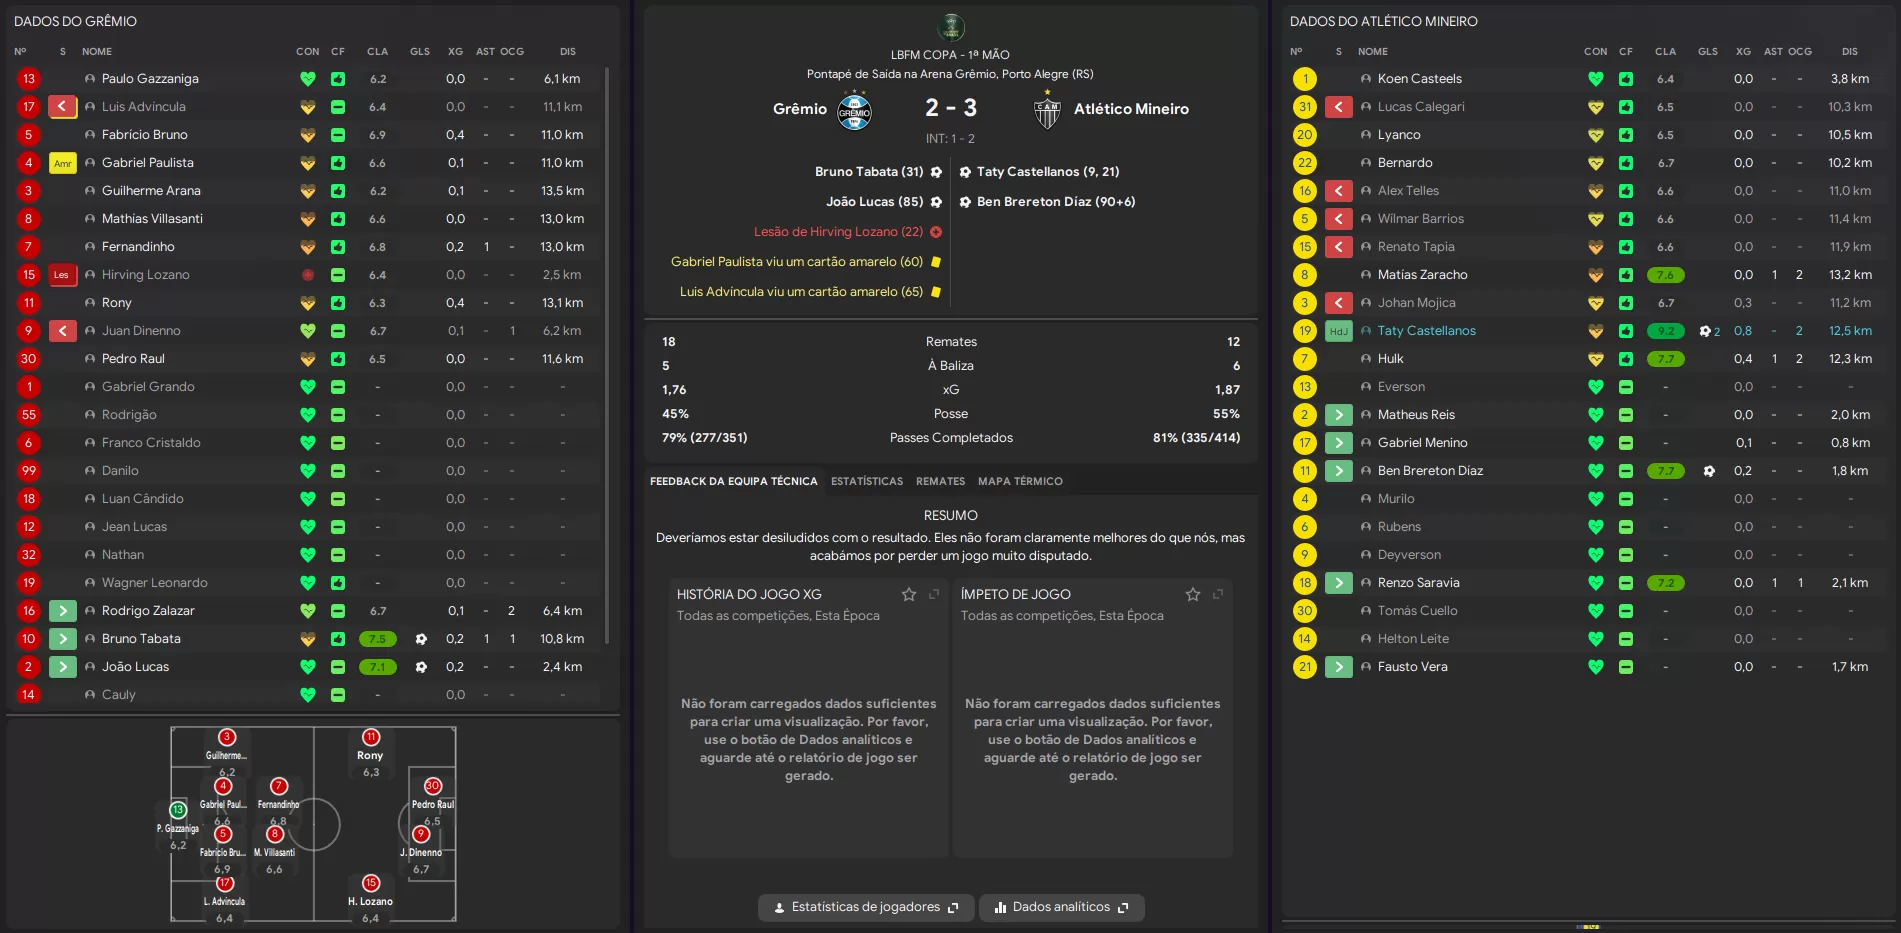This screenshot has height=933, width=1901.
Task: Click the substituted-on arrow for Bruno Tabata
Action: click(x=63, y=639)
